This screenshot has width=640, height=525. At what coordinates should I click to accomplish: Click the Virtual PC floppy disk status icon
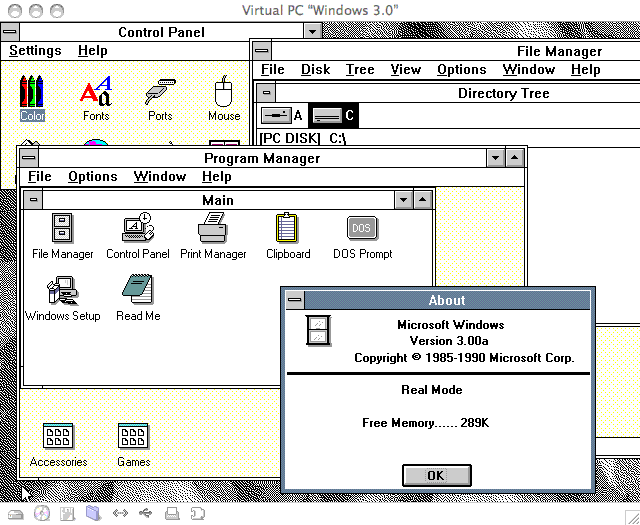click(67, 514)
